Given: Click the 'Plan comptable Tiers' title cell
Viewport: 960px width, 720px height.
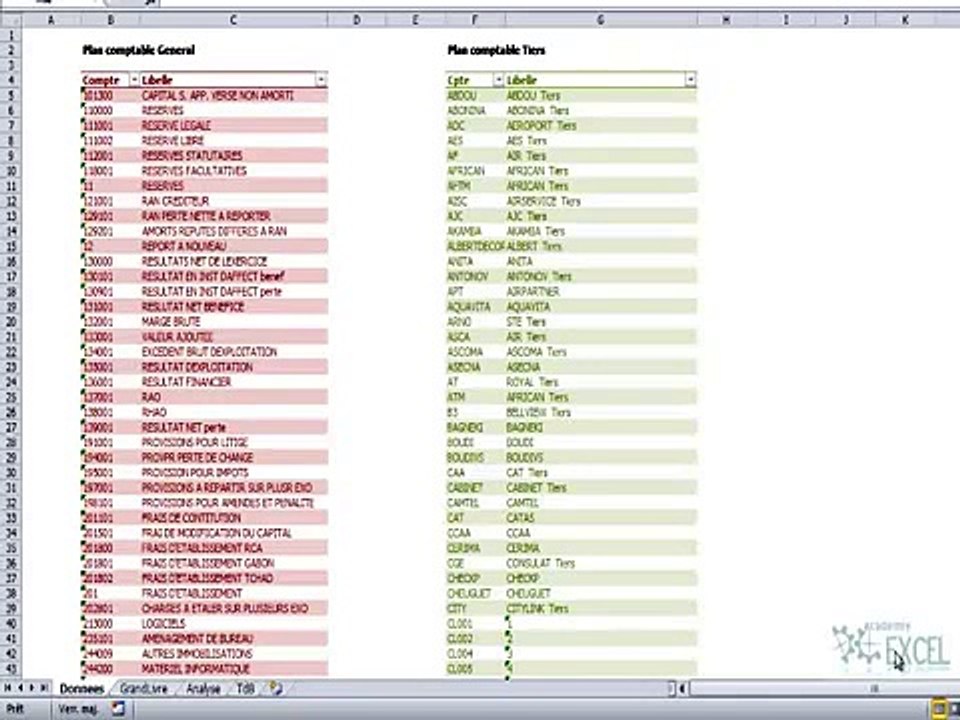Looking at the screenshot, I should 496,50.
